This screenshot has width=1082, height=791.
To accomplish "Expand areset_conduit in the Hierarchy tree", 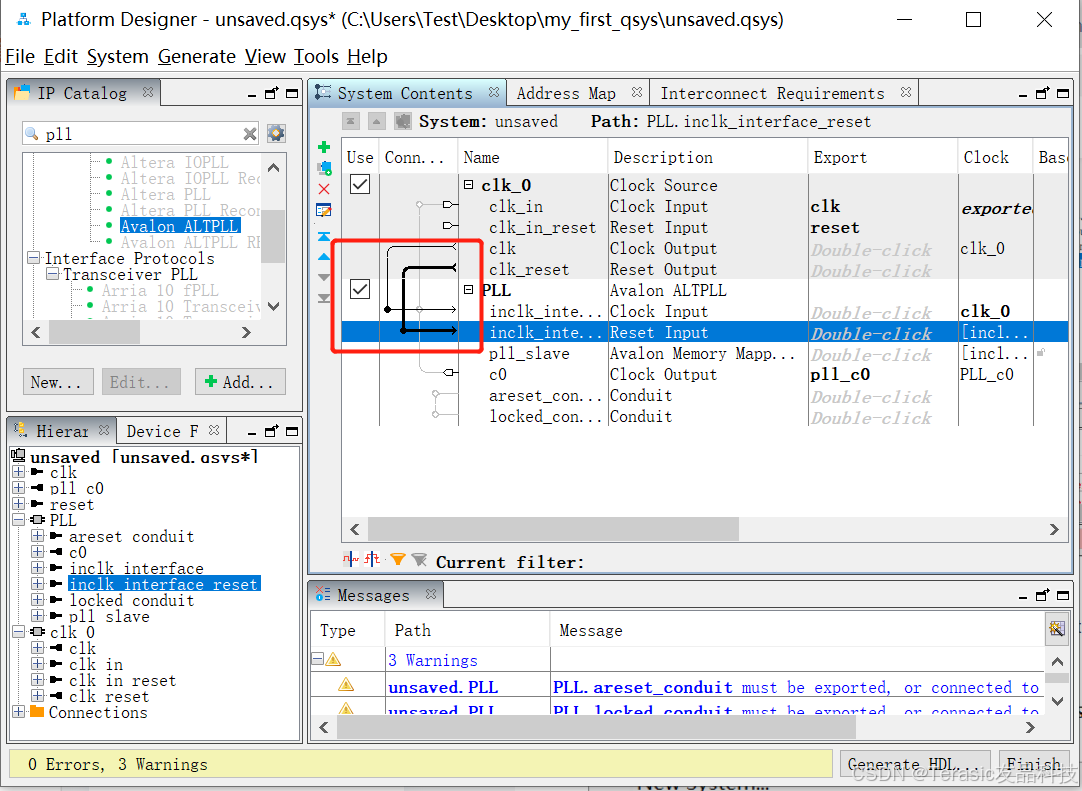I will (x=37, y=536).
